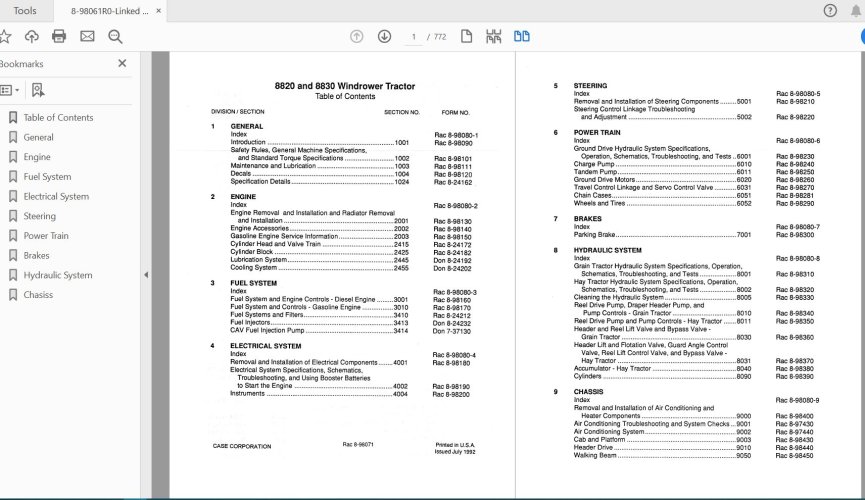Upload file with the cloud icon
Screen dimensions: 865x500
(x=31, y=36)
